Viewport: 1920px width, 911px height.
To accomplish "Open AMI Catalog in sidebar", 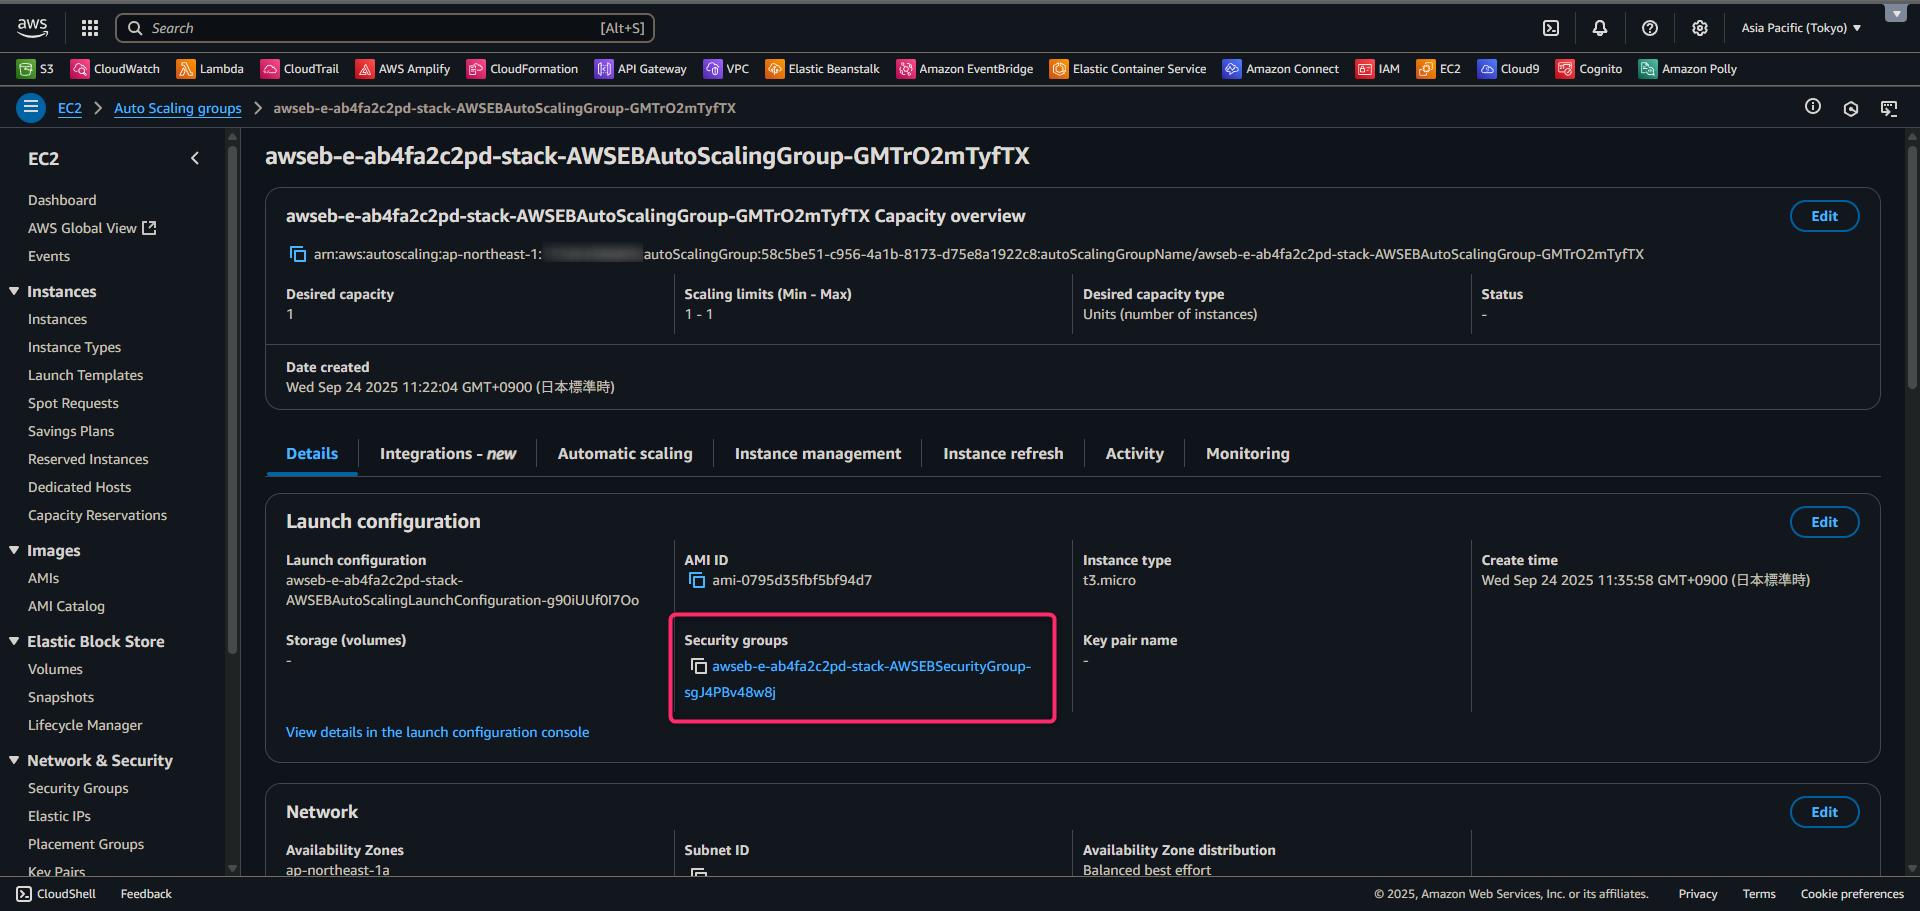I will (66, 606).
